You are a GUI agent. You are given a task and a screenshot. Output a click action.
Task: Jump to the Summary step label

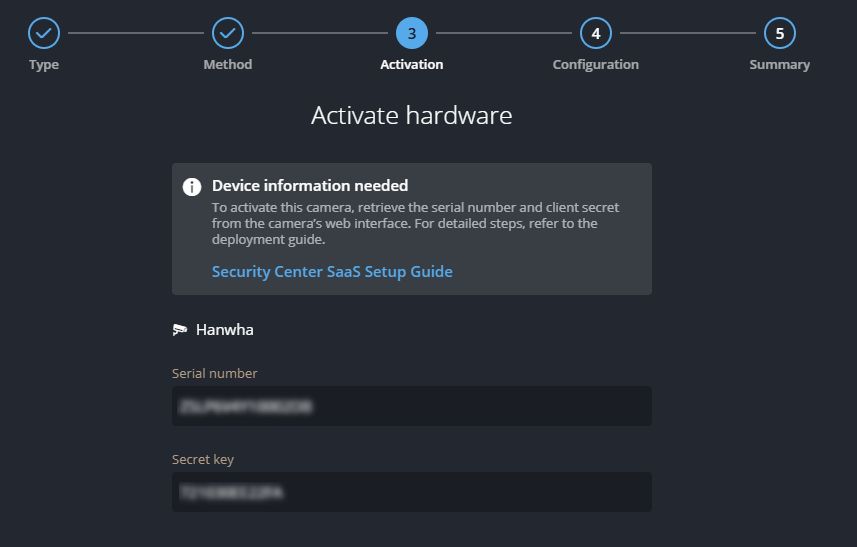[x=780, y=65]
